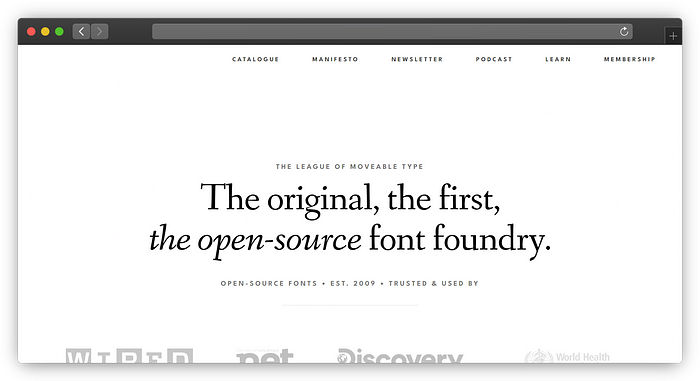Viewport: 700px width, 381px height.
Task: Click the .net magazine logo
Action: pos(265,356)
